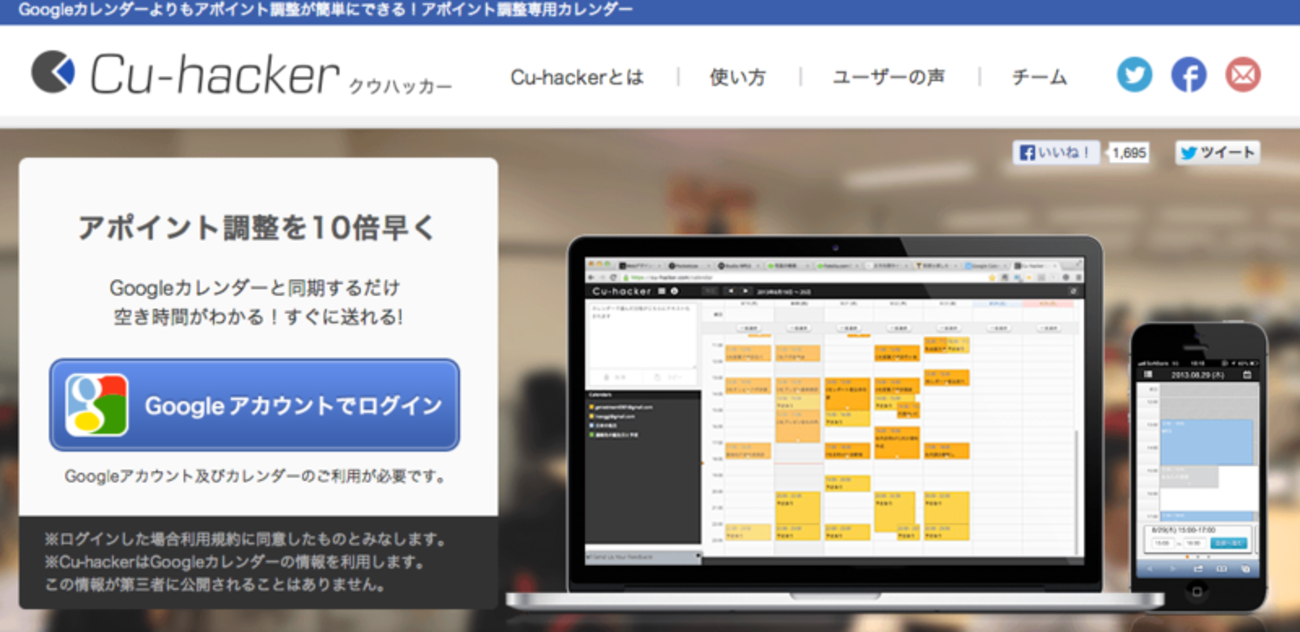Viewport: 1300px width, 632px height.
Task: Go to ユーザーの声 page
Action: pyautogui.click(x=888, y=77)
